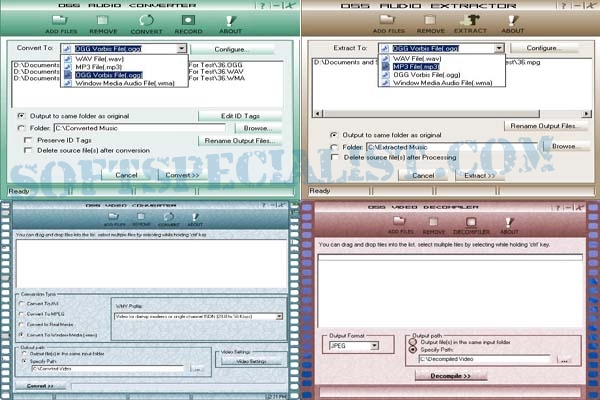Open the Extract To format combo box

tap(441, 48)
